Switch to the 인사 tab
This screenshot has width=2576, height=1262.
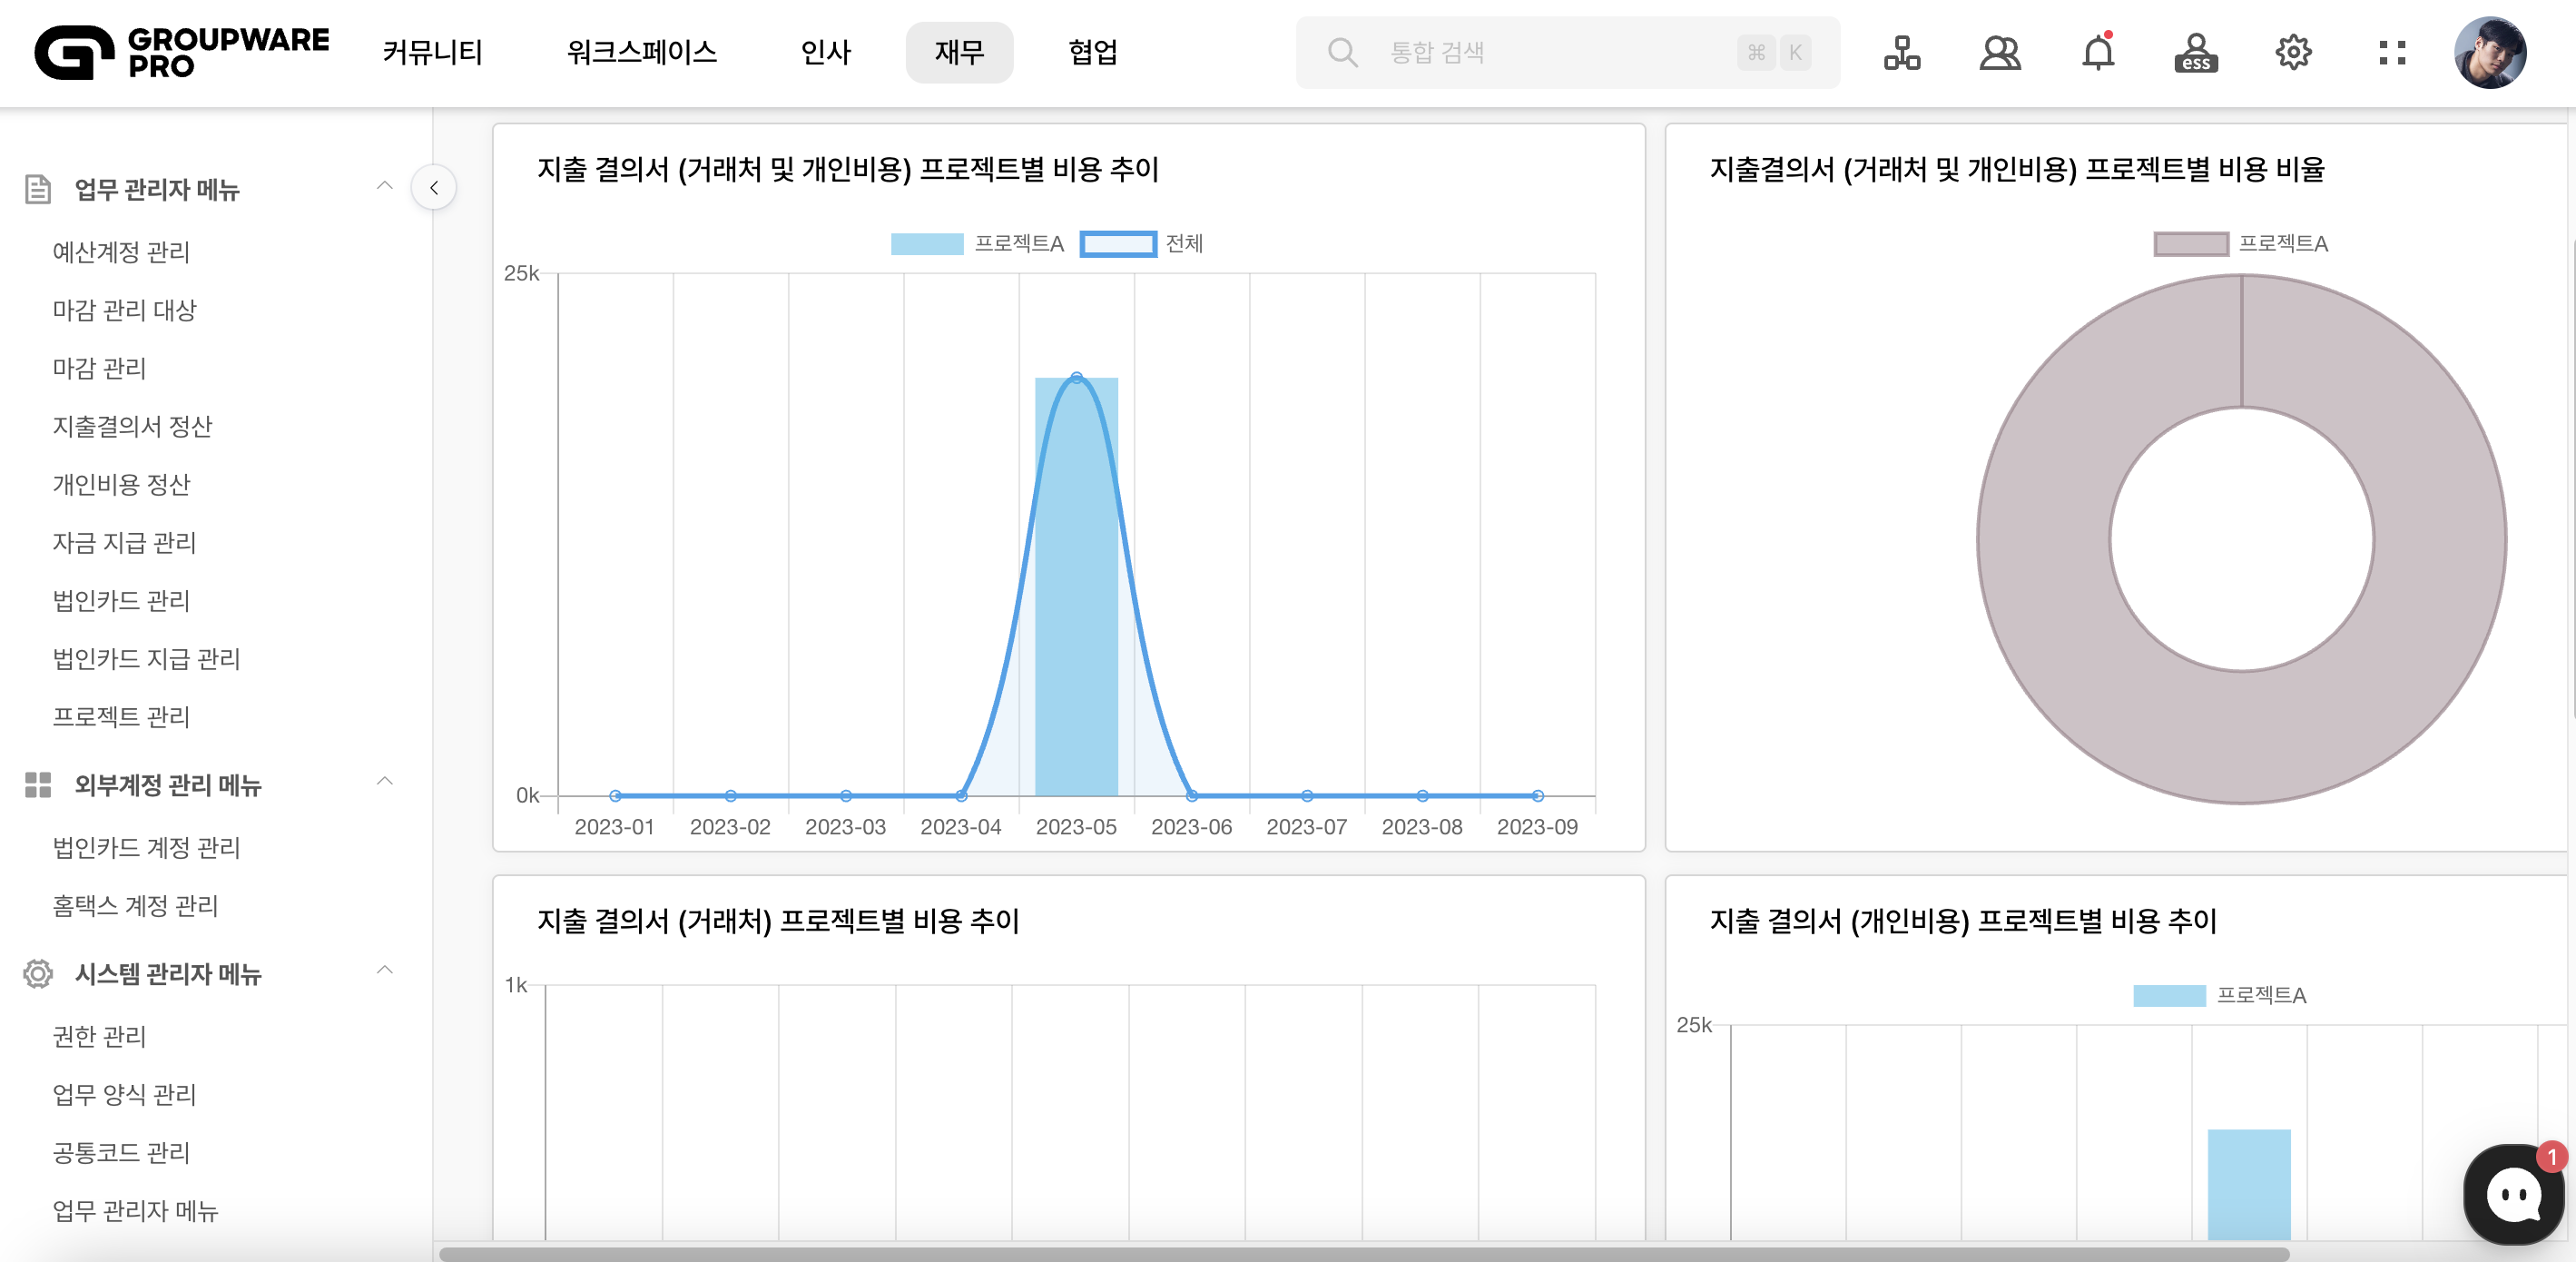[x=825, y=52]
